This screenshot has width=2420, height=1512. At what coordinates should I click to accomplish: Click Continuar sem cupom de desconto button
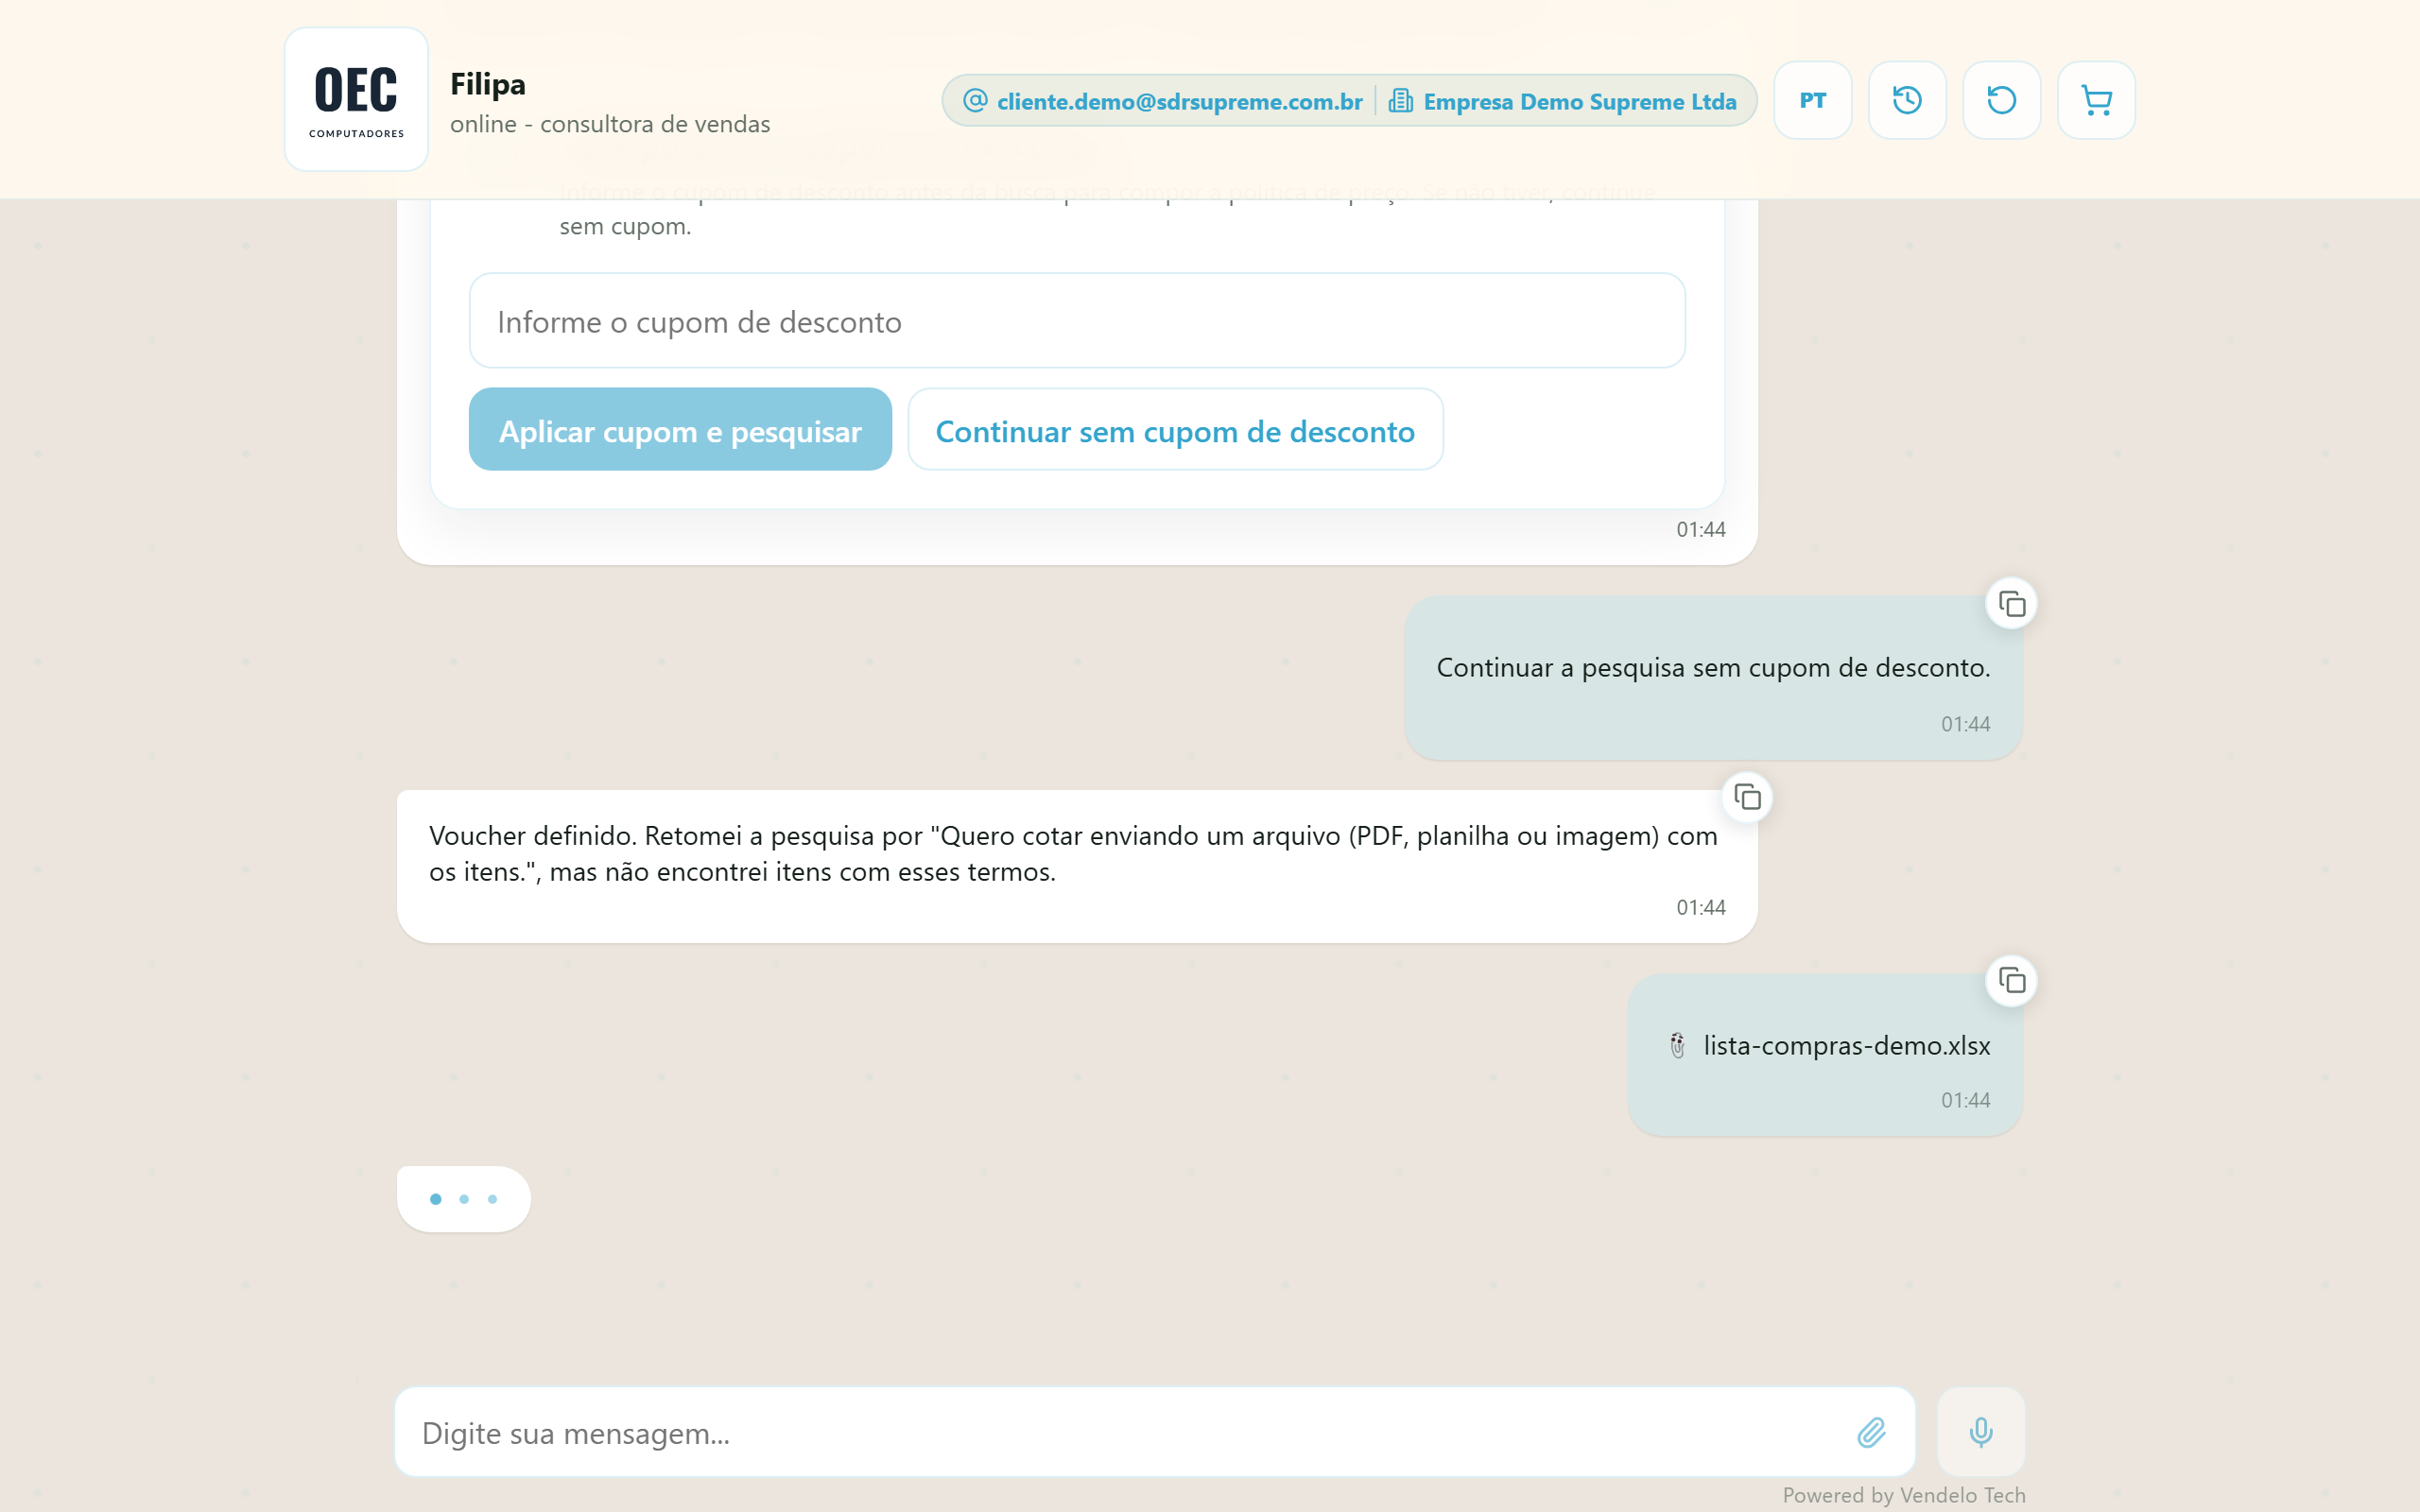point(1175,430)
